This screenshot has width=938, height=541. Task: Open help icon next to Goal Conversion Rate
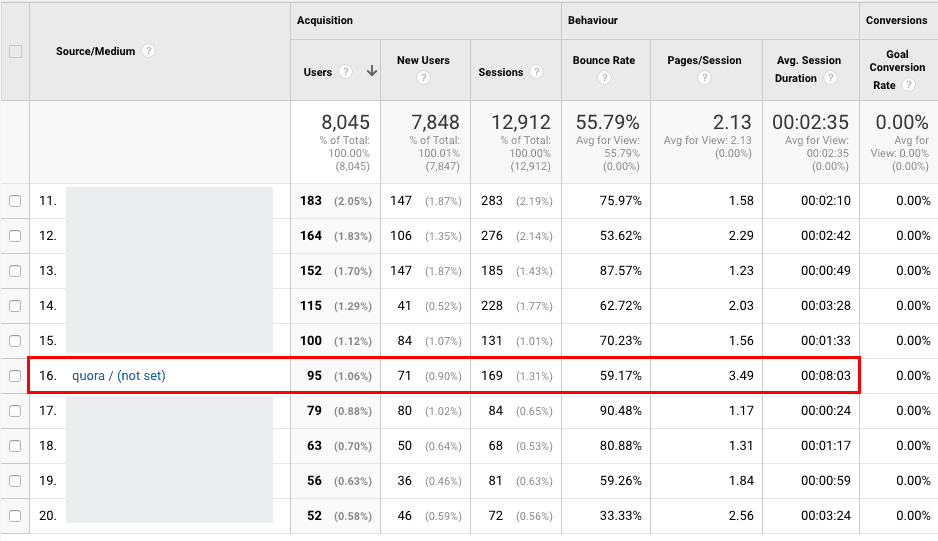coord(909,85)
